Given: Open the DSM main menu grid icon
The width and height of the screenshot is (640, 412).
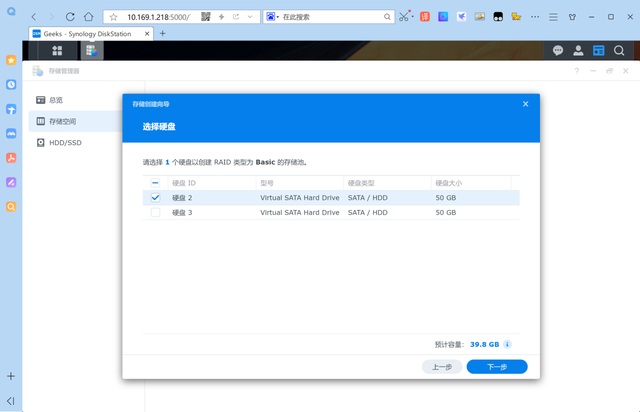Looking at the screenshot, I should point(57,51).
